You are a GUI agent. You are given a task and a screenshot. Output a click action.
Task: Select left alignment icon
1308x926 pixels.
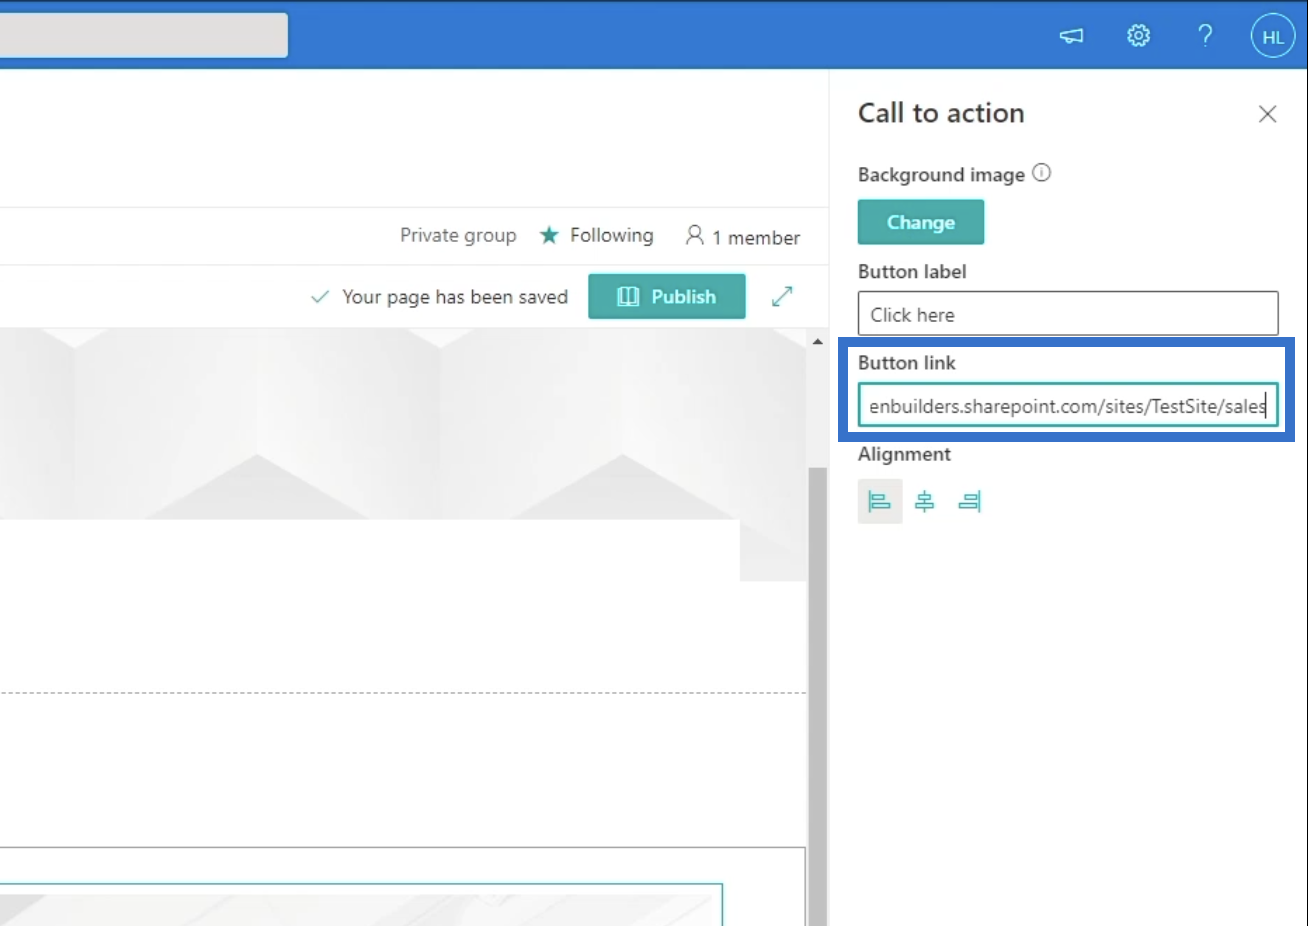click(x=880, y=501)
